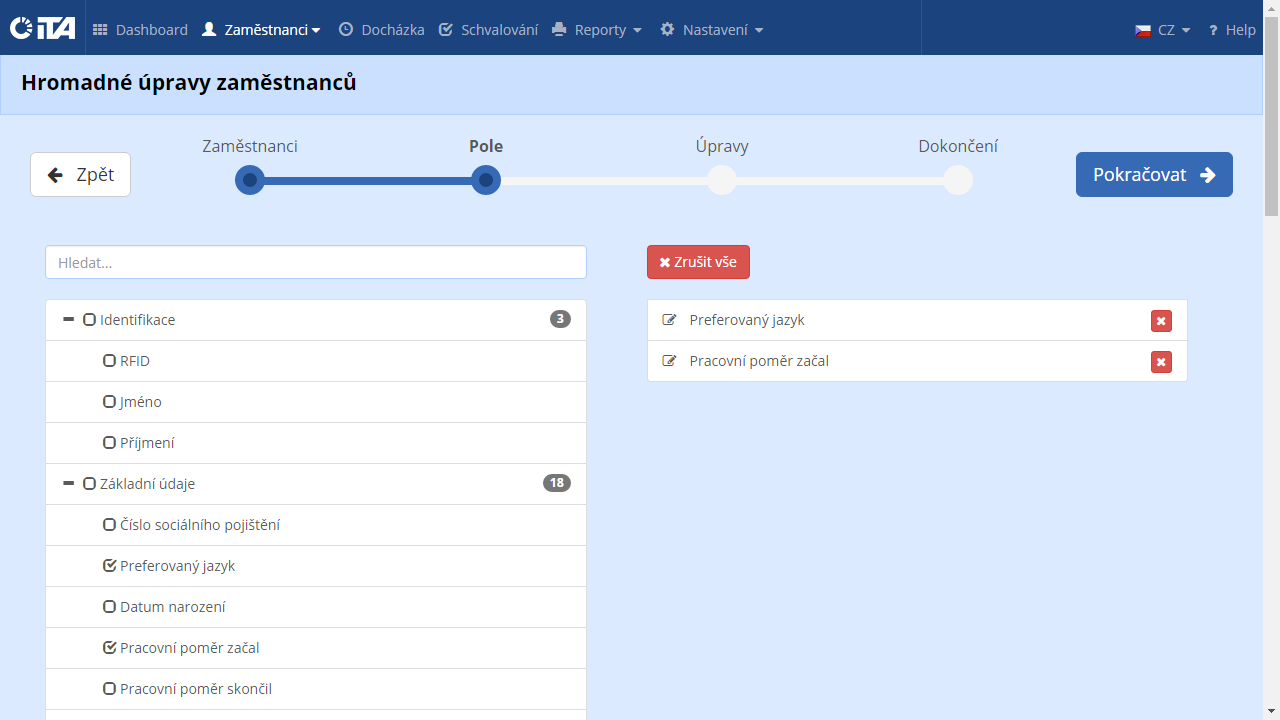This screenshot has width=1280, height=720.
Task: Collapse the Základní údaje group
Action: click(x=69, y=484)
